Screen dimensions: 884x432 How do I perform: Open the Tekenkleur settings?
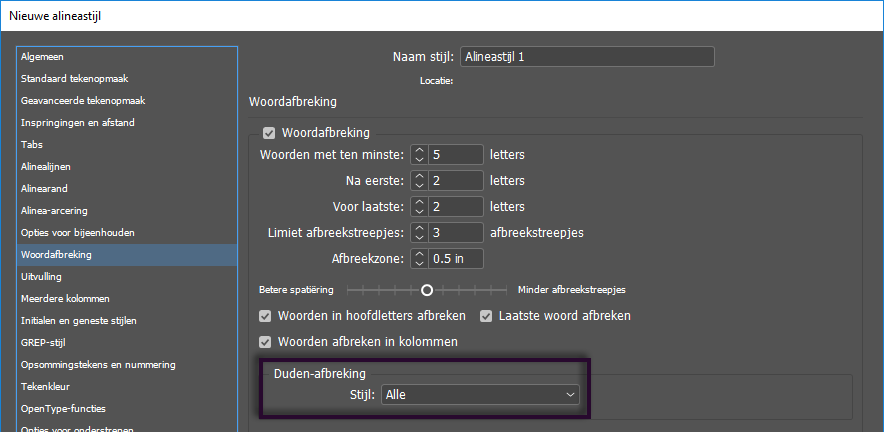point(49,387)
